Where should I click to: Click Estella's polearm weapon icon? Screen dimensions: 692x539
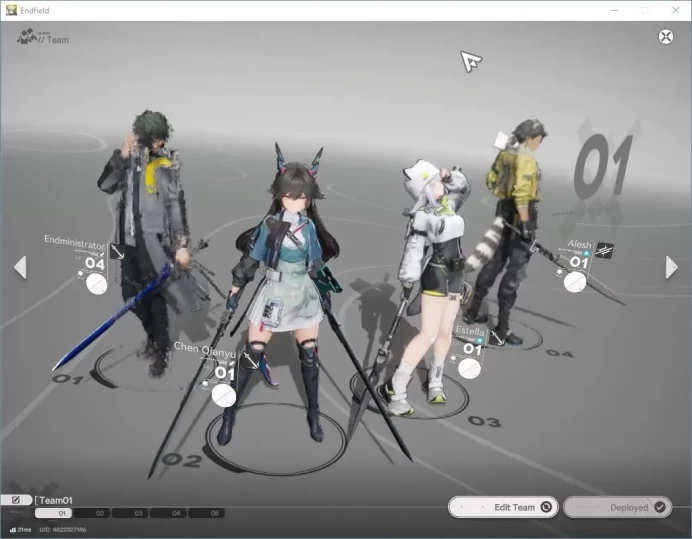(497, 338)
